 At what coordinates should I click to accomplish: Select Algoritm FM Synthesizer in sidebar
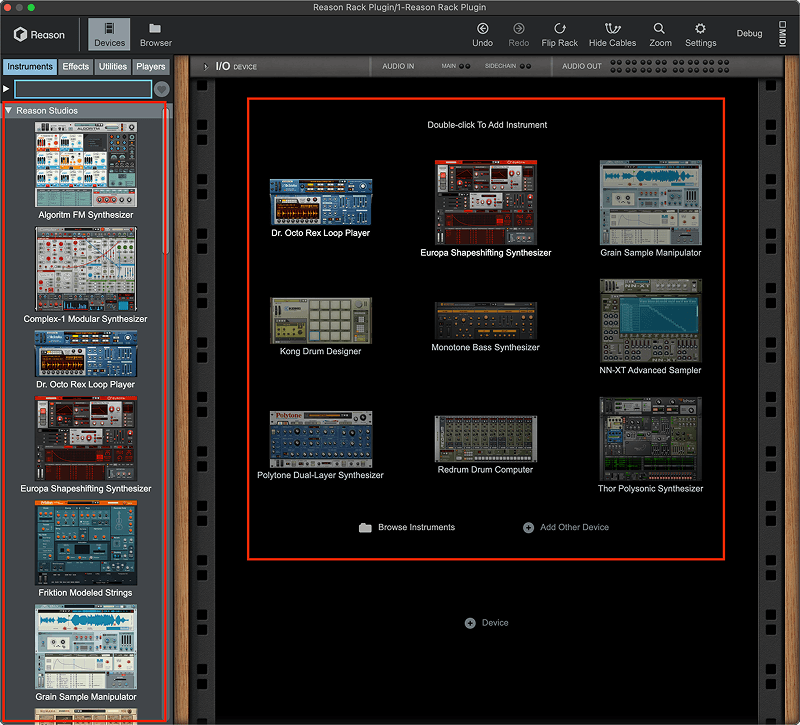(x=86, y=164)
